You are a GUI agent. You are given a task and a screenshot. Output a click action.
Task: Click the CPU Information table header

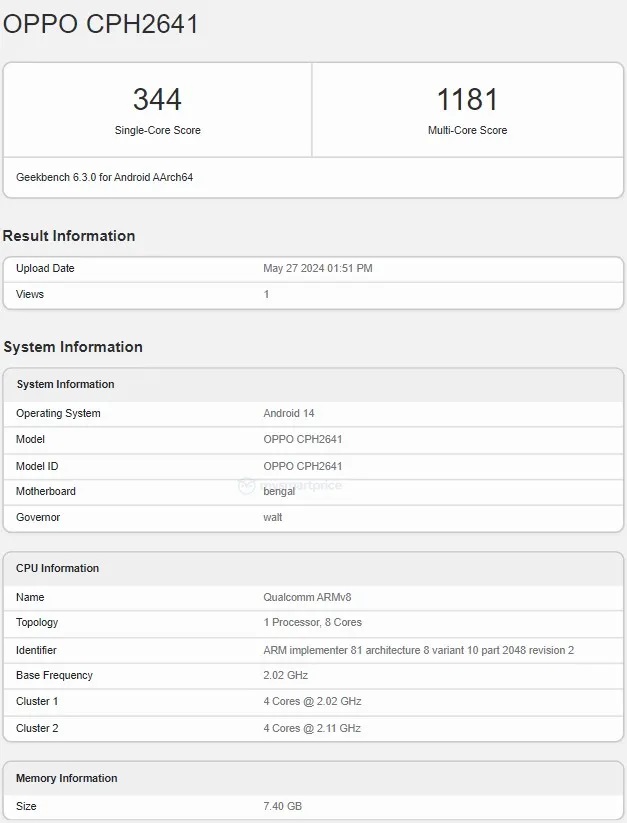point(57,568)
